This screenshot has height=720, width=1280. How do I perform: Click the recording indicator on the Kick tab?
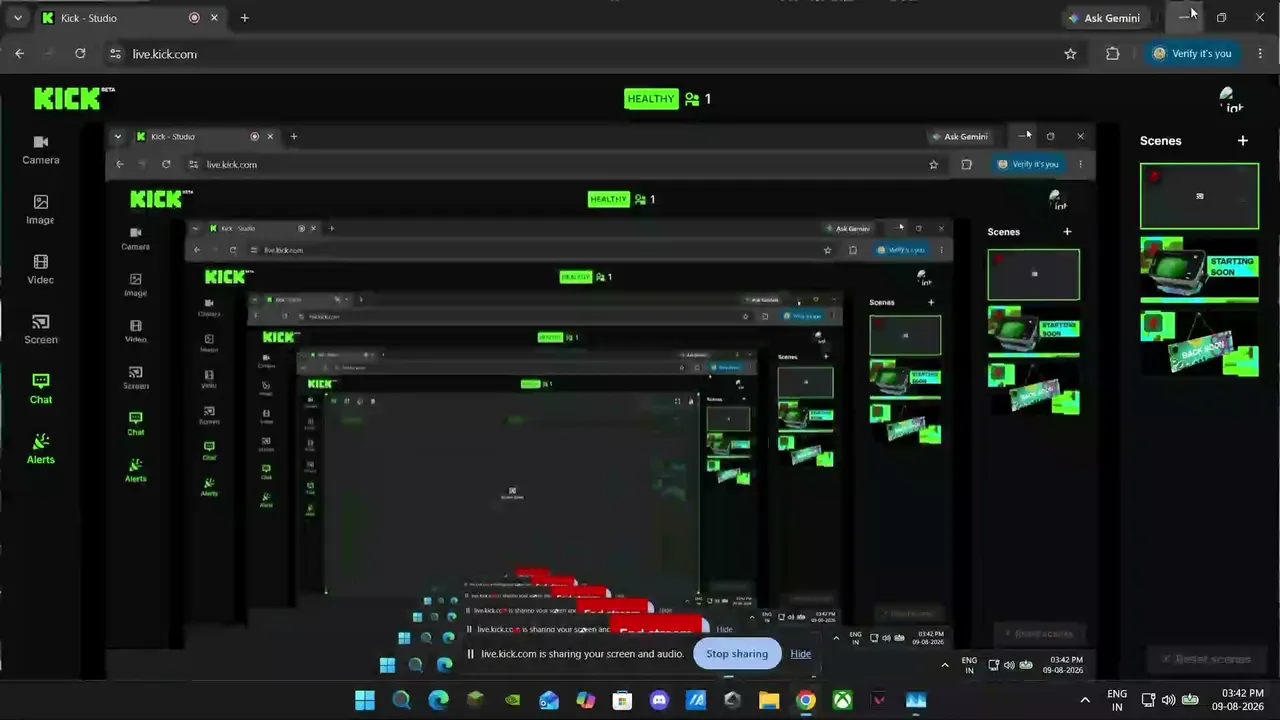[x=194, y=18]
